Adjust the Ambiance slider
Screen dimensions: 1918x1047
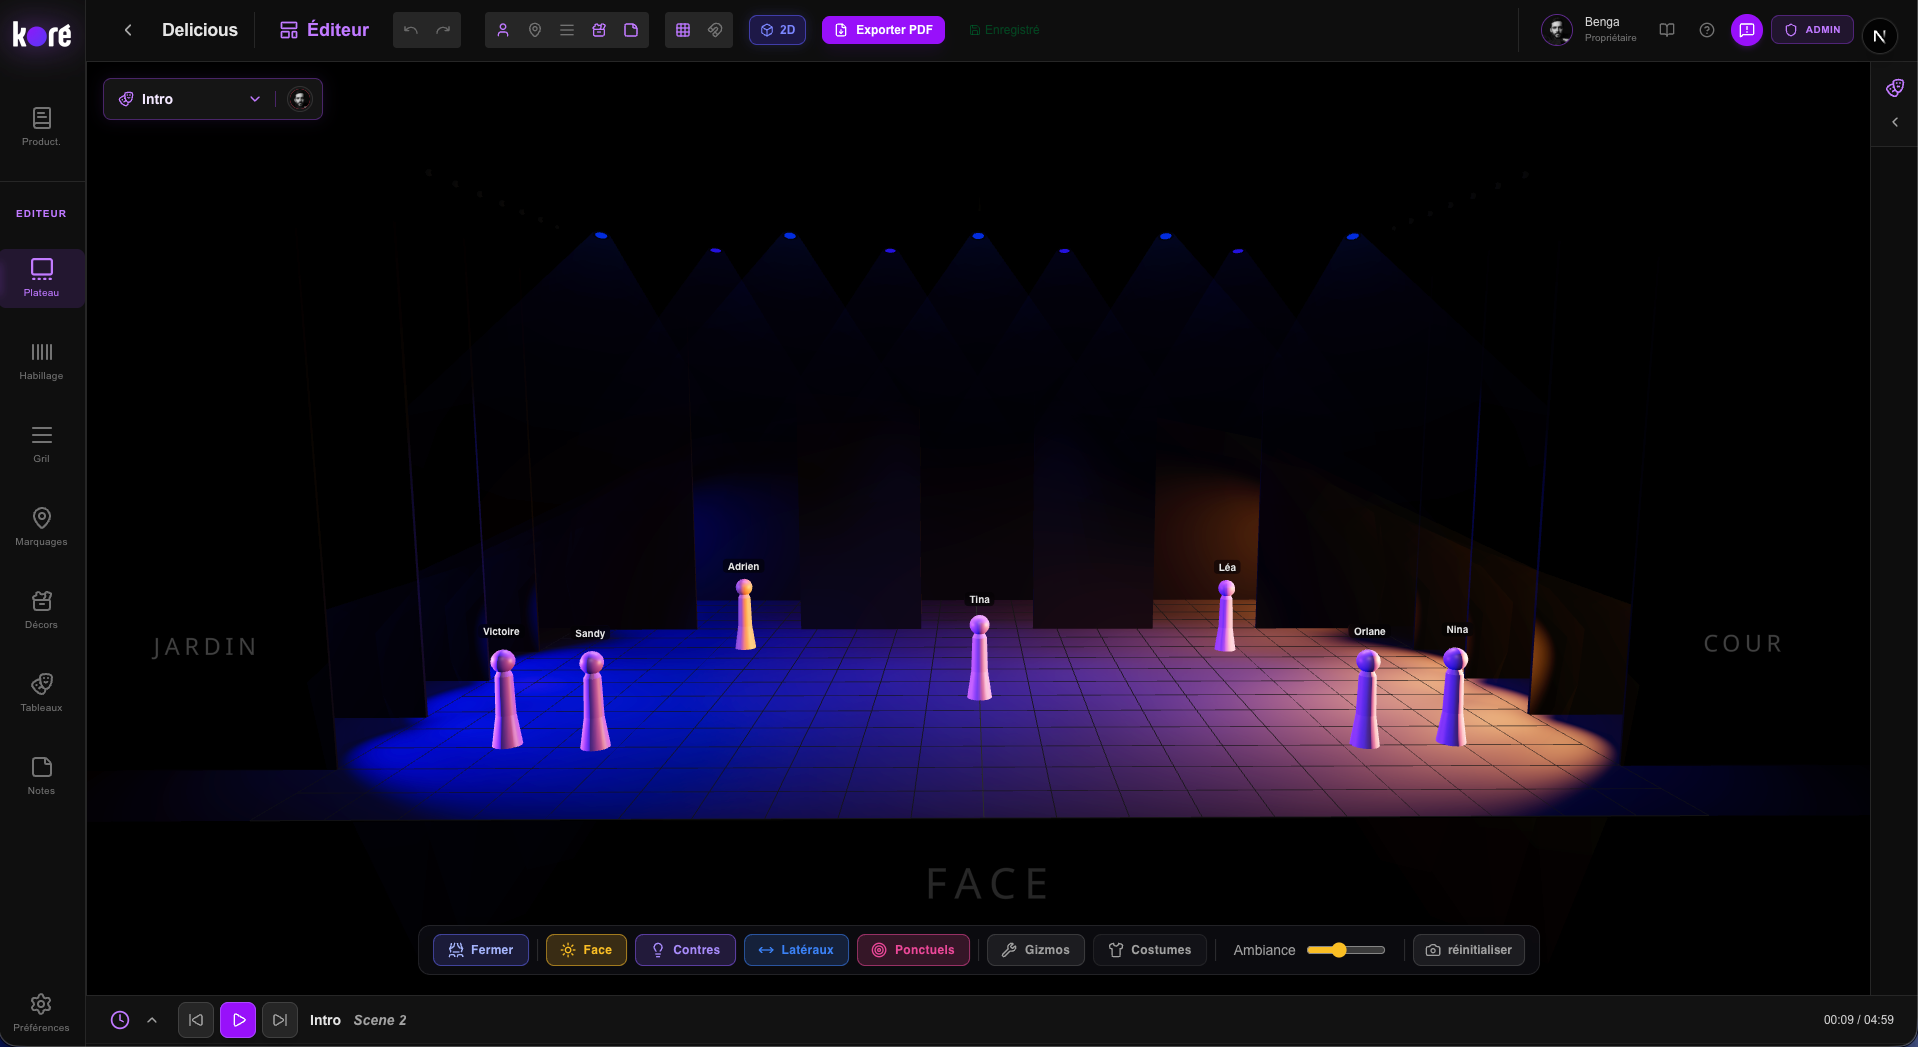pos(1339,950)
